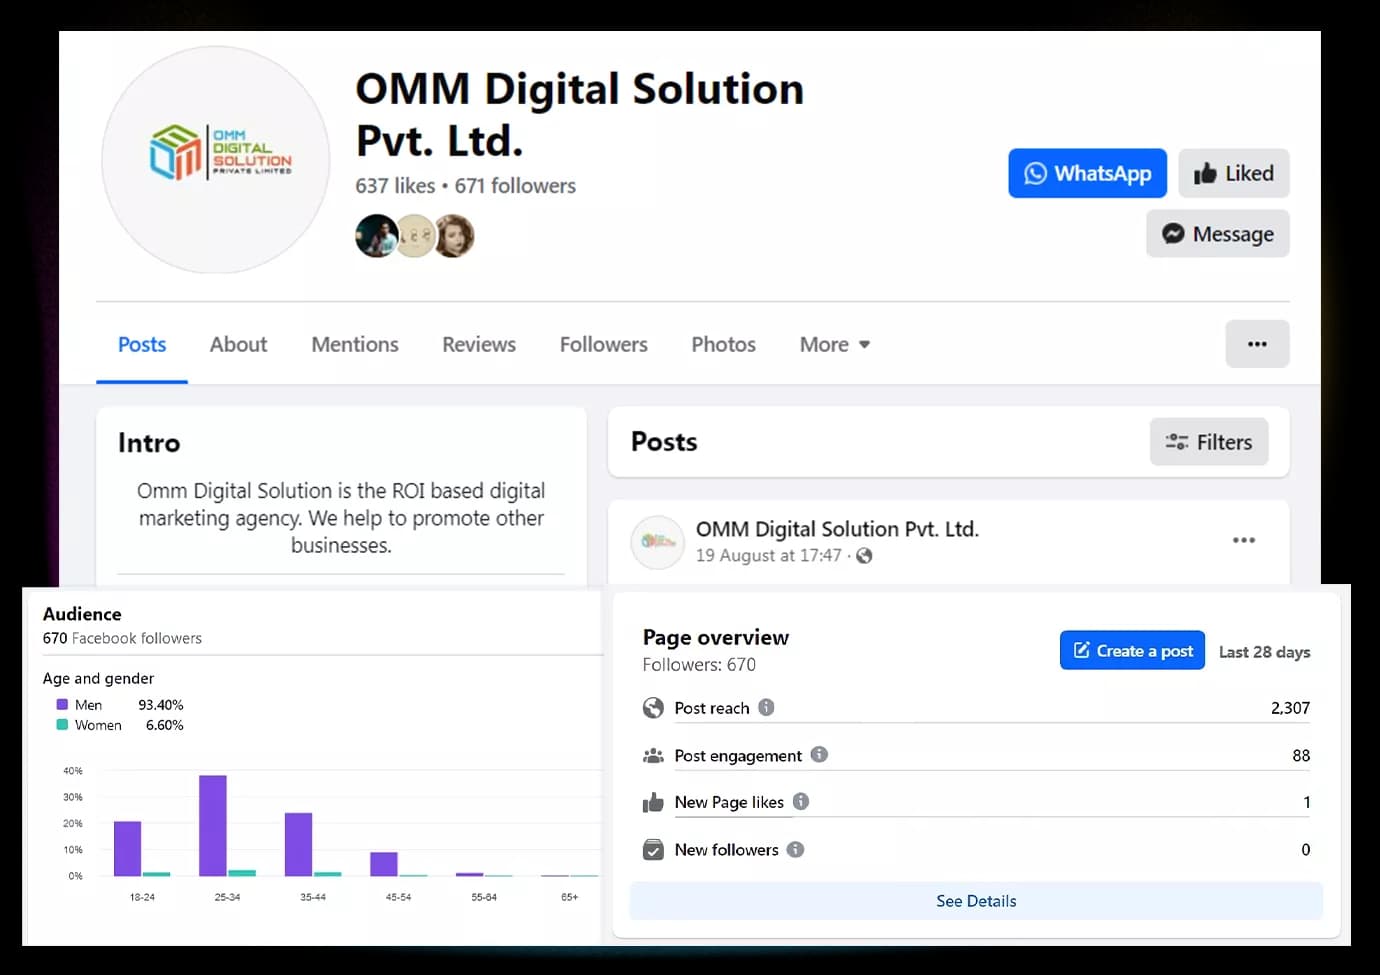Screen dimensions: 1380x975
Task: Open the post's three-dot options menu
Action: [x=1243, y=540]
